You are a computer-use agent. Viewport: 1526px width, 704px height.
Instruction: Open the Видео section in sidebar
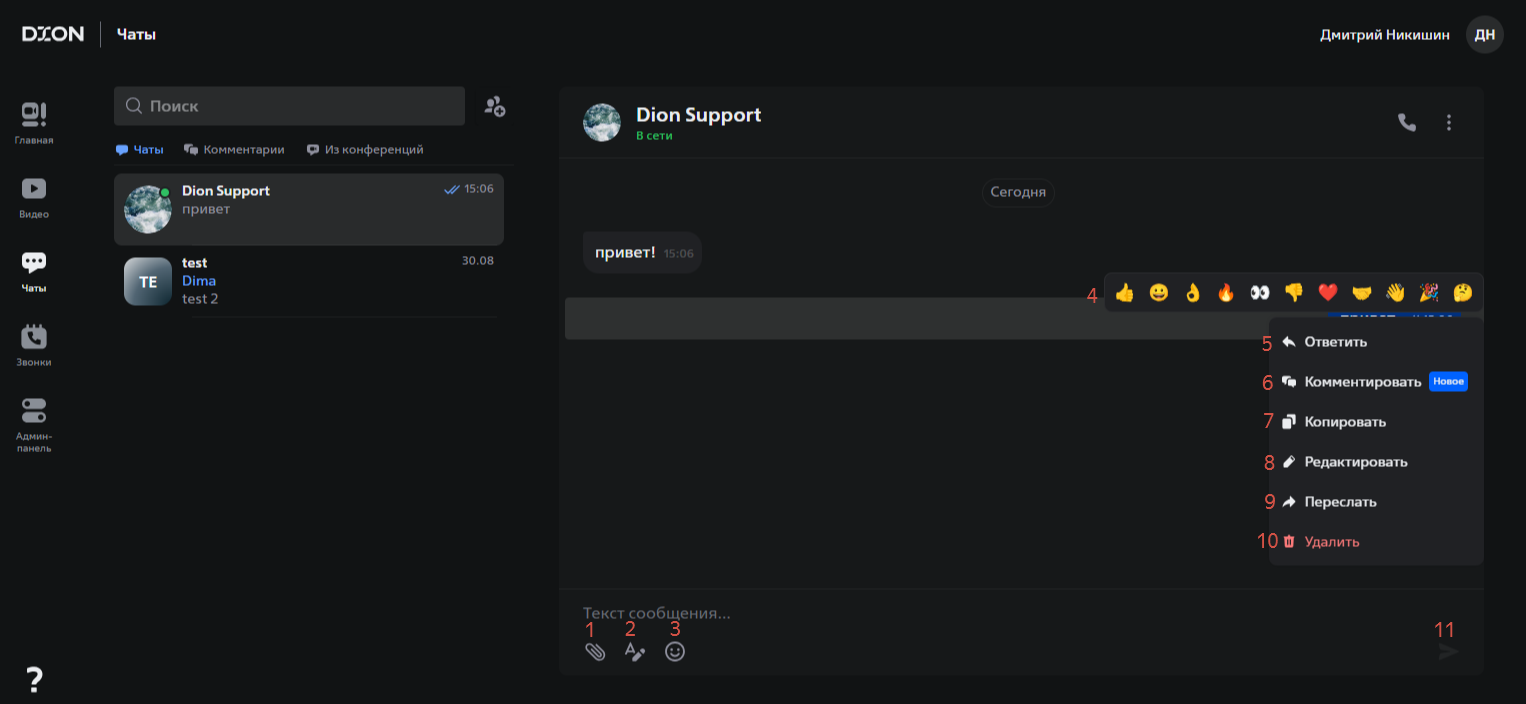[34, 196]
